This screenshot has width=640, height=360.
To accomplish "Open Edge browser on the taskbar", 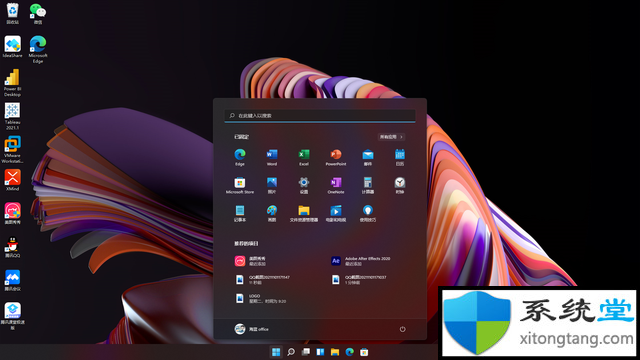I will (x=349, y=352).
